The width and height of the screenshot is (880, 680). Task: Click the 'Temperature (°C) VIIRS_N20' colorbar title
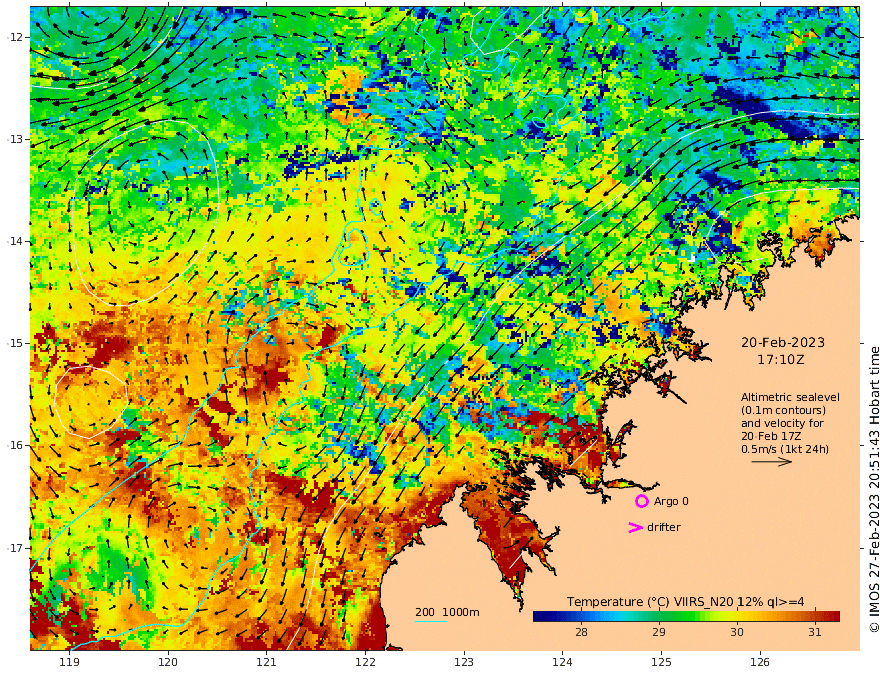pos(649,602)
